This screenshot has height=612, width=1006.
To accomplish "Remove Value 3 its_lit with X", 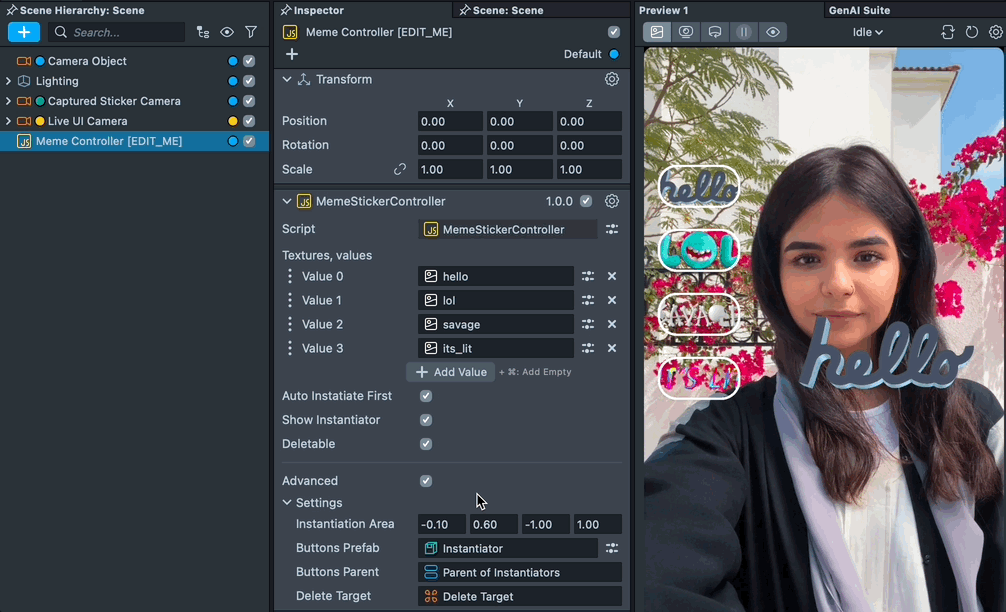I will click(612, 348).
